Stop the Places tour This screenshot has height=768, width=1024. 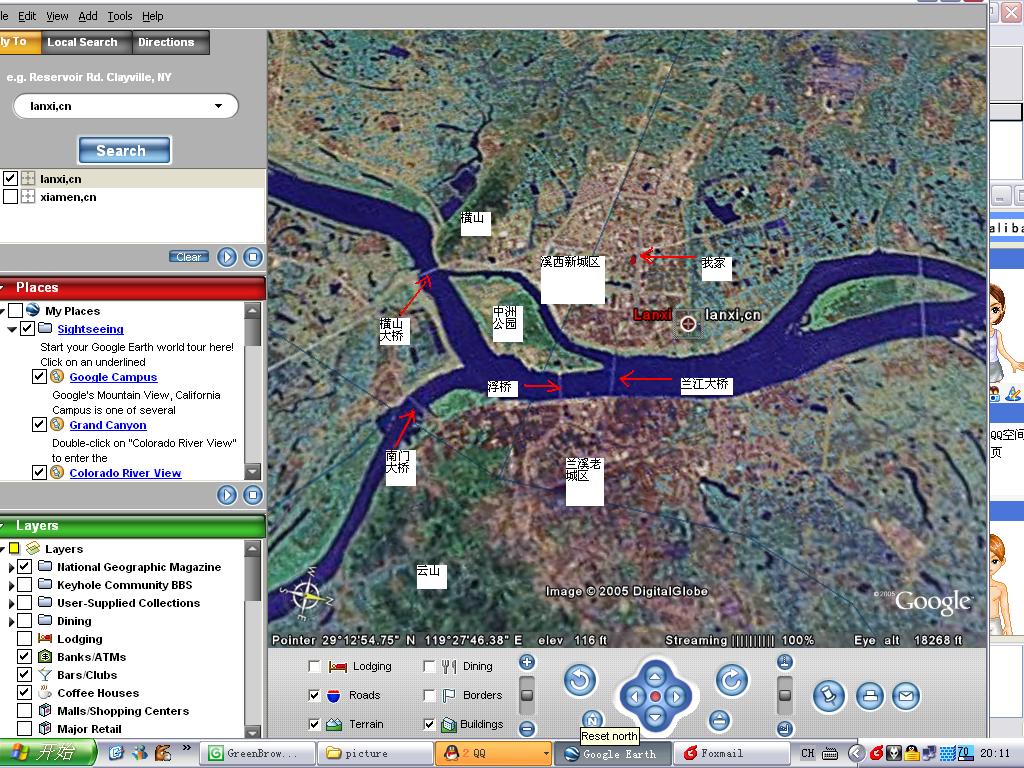coord(253,495)
